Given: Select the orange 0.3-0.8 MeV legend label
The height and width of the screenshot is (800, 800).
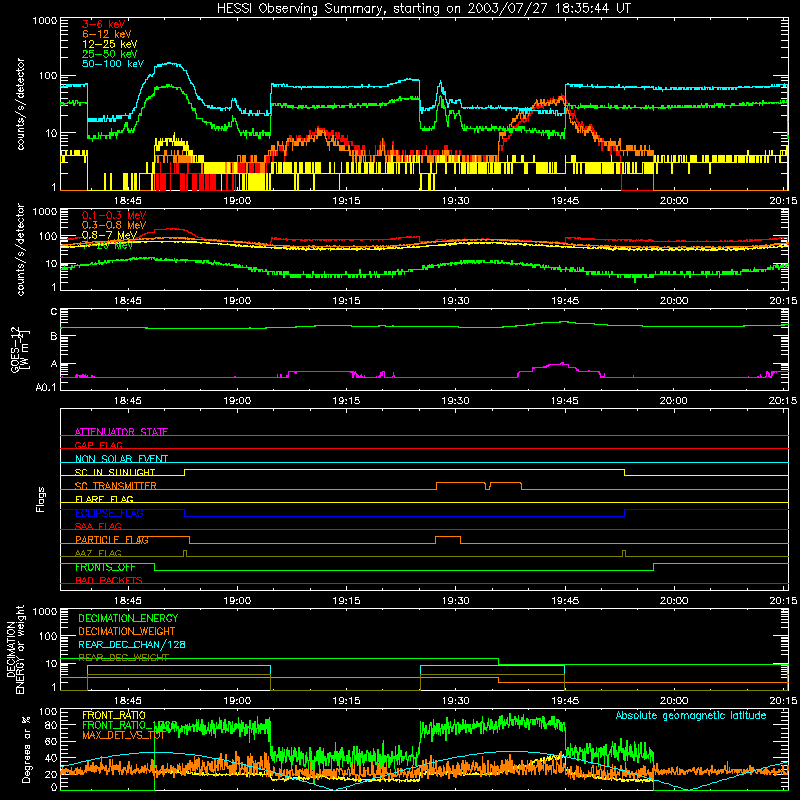Looking at the screenshot, I should [x=113, y=225].
